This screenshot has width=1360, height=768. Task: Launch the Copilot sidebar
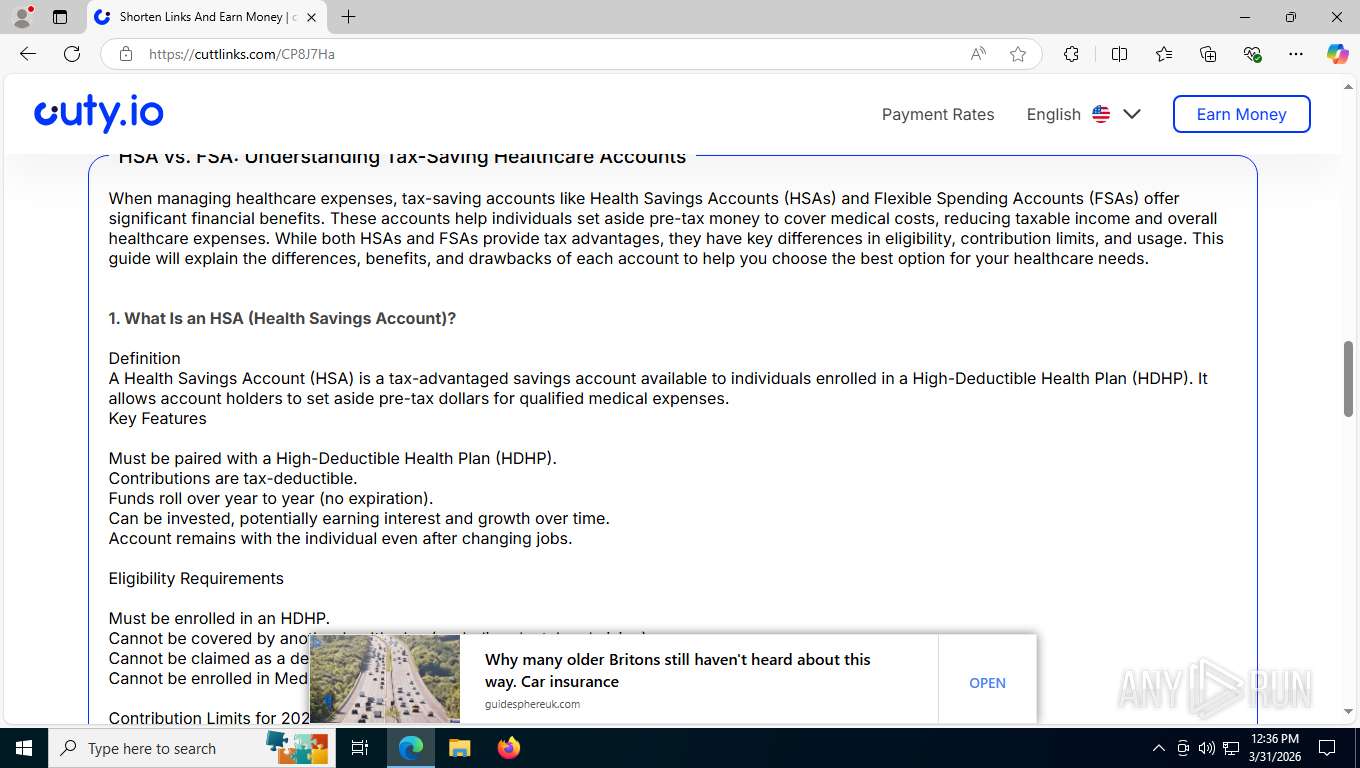point(1337,54)
